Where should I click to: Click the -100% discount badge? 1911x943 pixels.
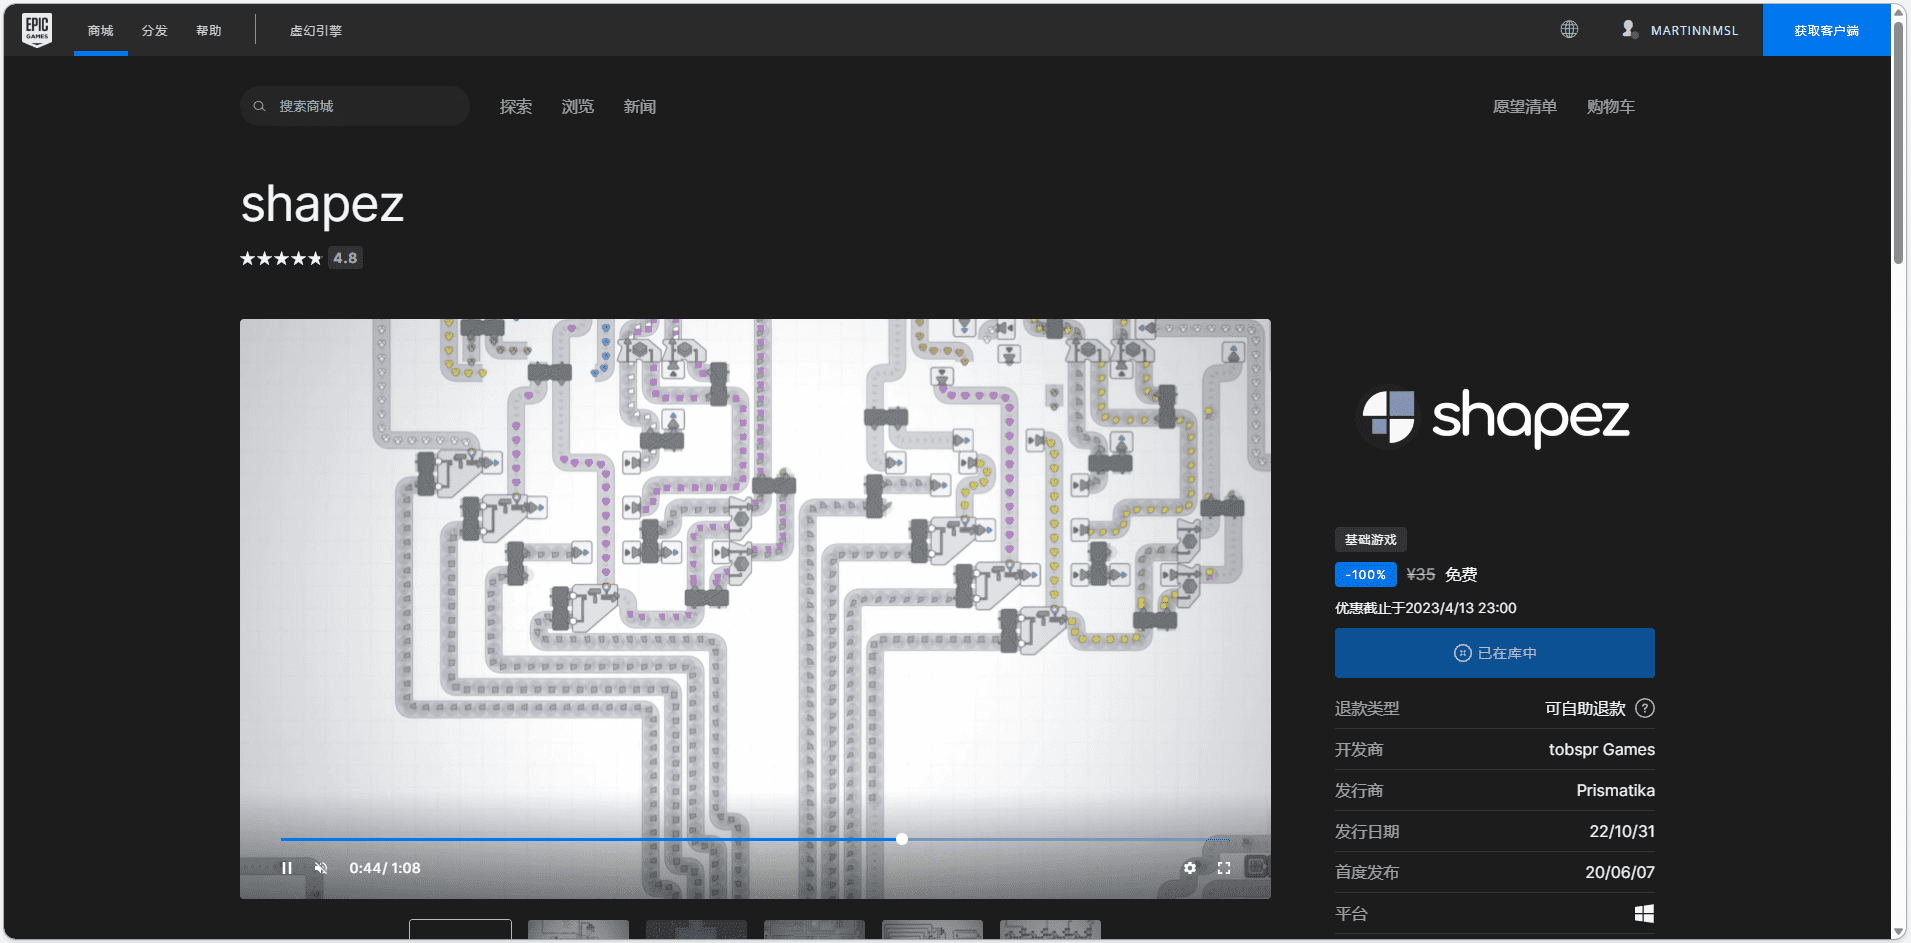coord(1366,575)
